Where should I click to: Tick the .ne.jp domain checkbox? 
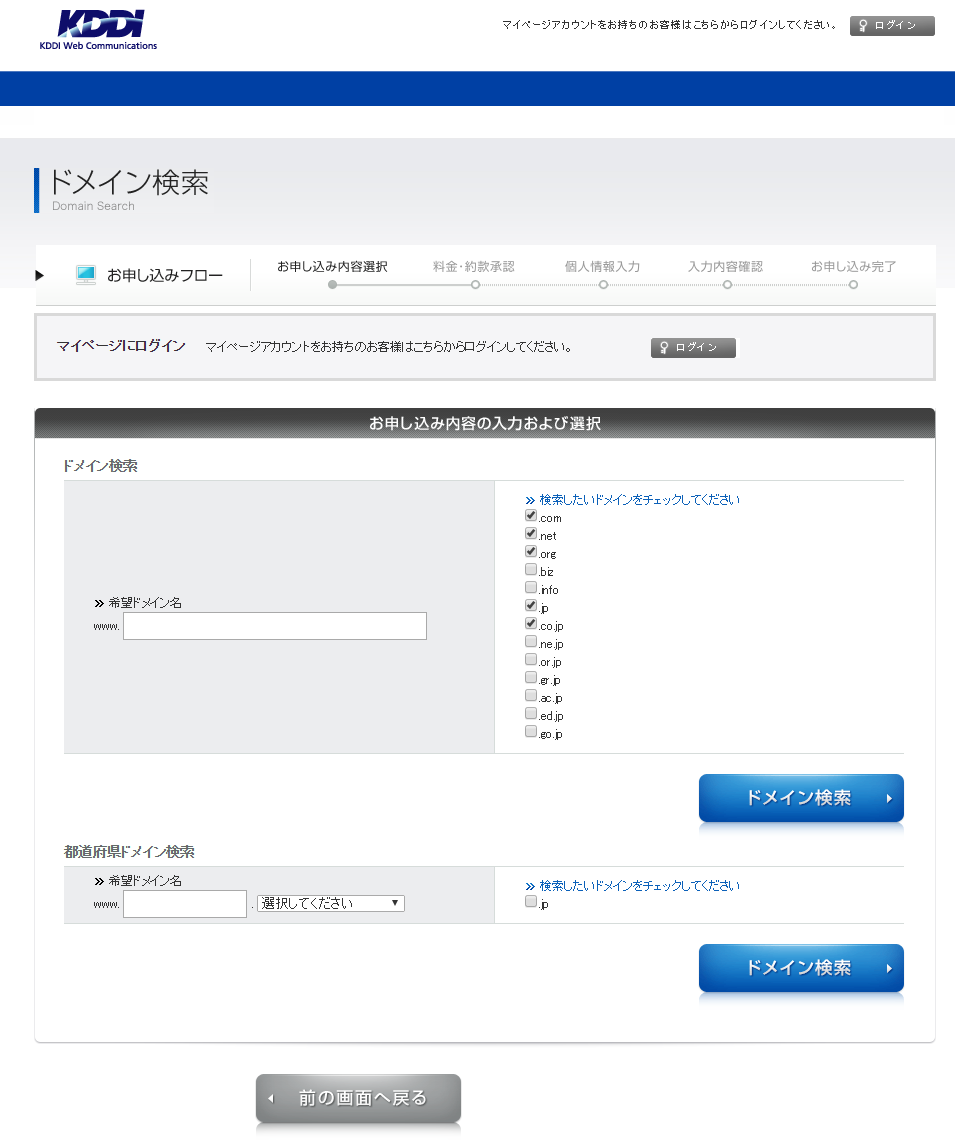click(x=531, y=642)
